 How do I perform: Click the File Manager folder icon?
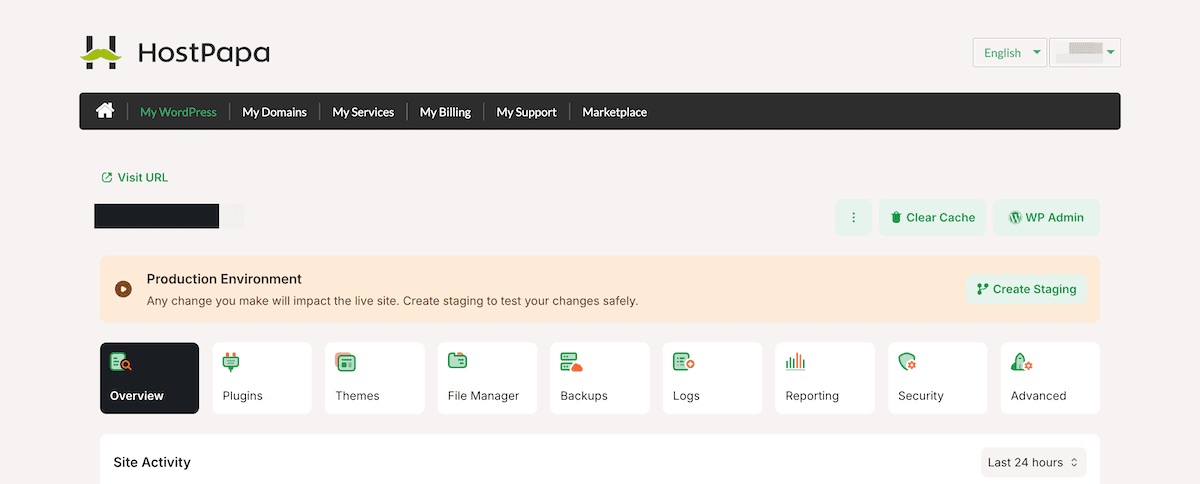(x=458, y=361)
